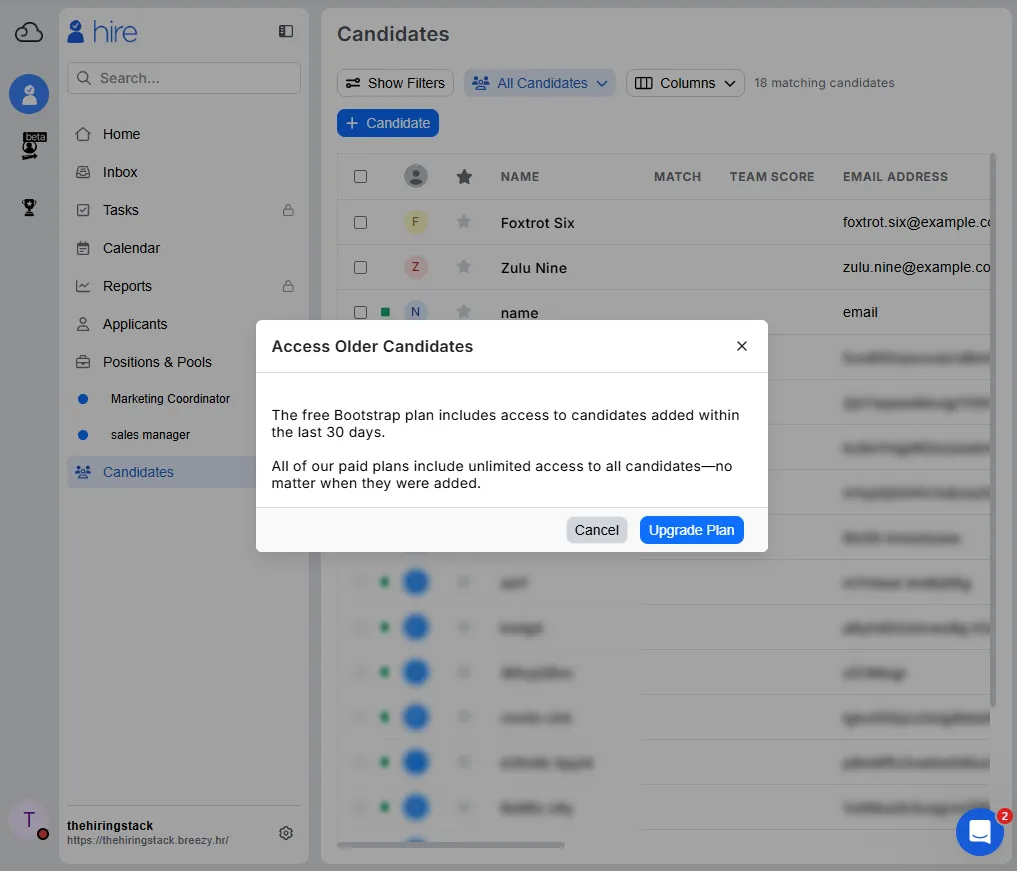
Task: Click the NAME column header
Action: [520, 176]
